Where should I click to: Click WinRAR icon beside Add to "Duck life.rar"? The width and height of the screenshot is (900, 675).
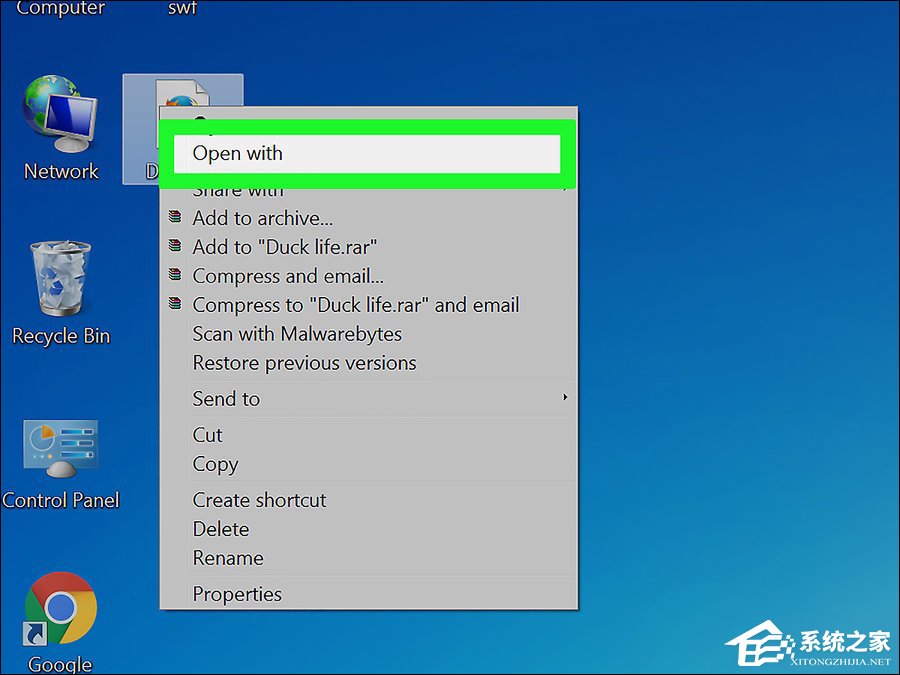(175, 246)
